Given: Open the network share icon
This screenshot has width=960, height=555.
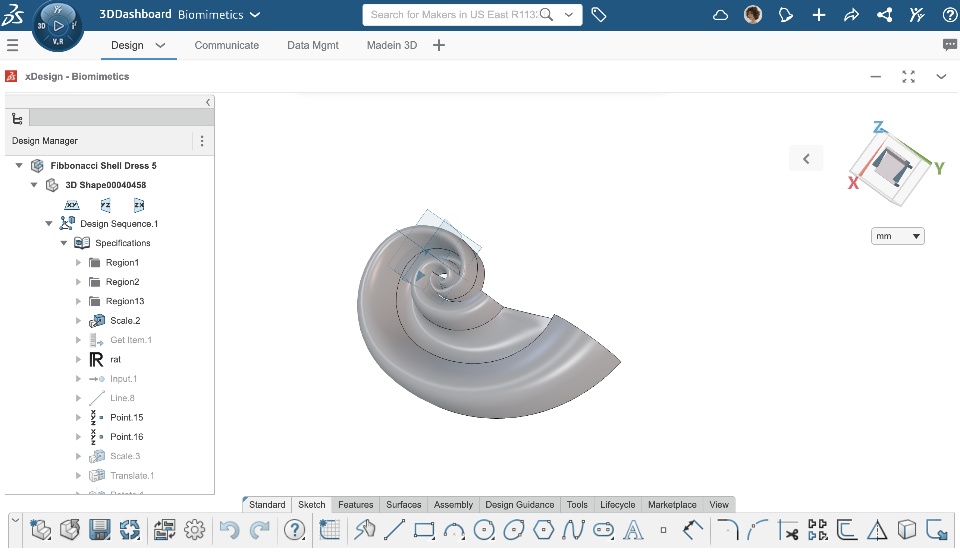Looking at the screenshot, I should [x=884, y=15].
